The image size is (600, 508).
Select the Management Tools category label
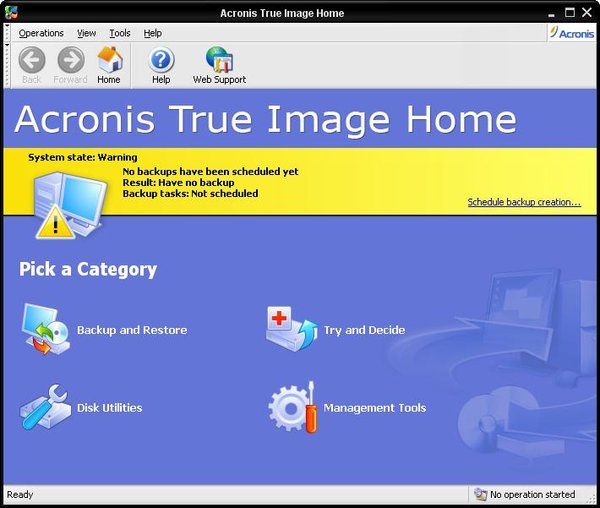(x=375, y=408)
